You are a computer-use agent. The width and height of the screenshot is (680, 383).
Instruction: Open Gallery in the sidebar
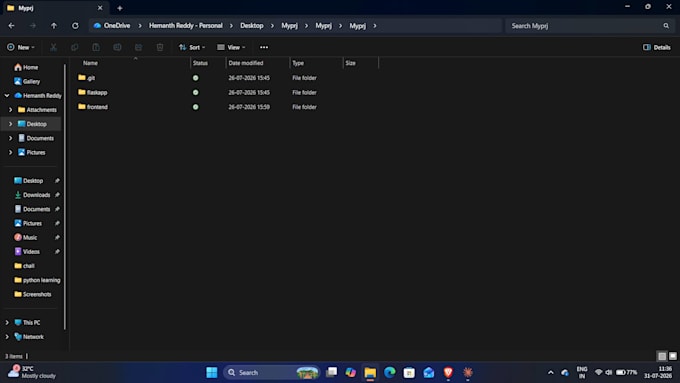(27, 81)
